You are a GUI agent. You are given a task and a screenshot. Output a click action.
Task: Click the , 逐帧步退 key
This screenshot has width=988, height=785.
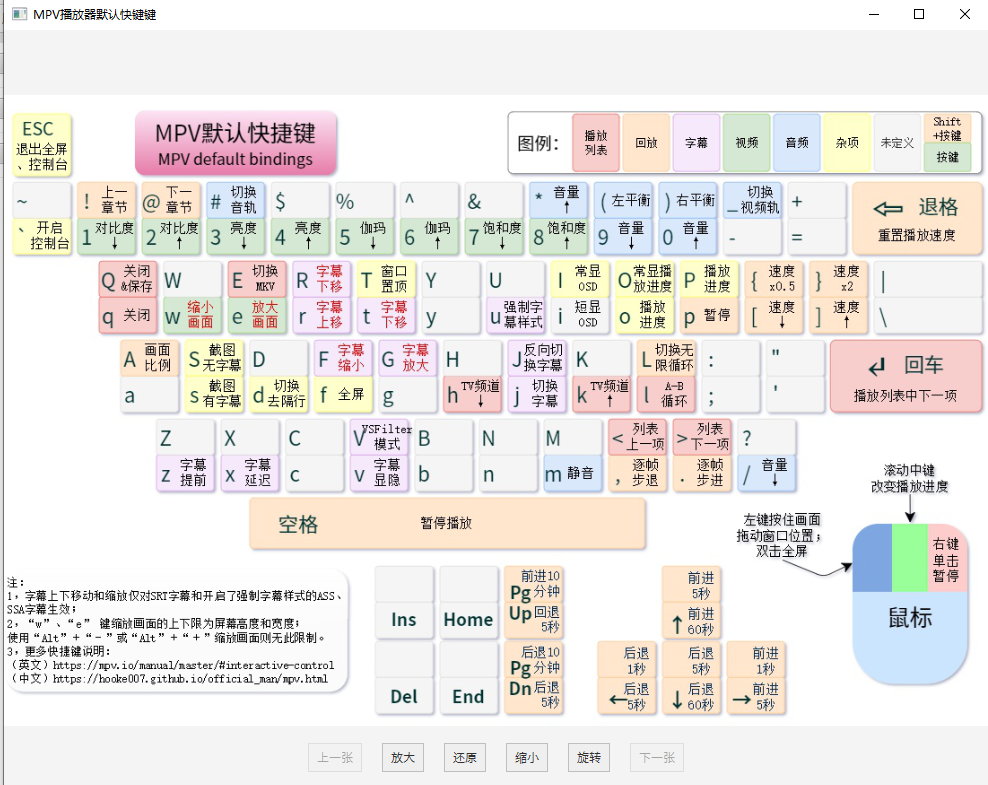[638, 474]
